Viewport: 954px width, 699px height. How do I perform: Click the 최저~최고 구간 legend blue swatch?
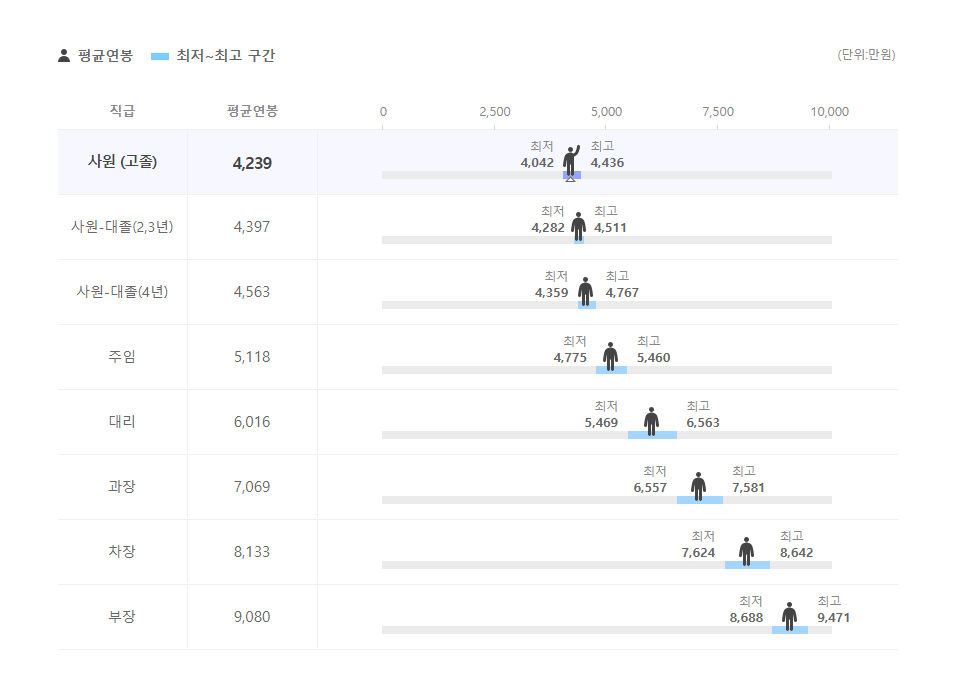[160, 56]
